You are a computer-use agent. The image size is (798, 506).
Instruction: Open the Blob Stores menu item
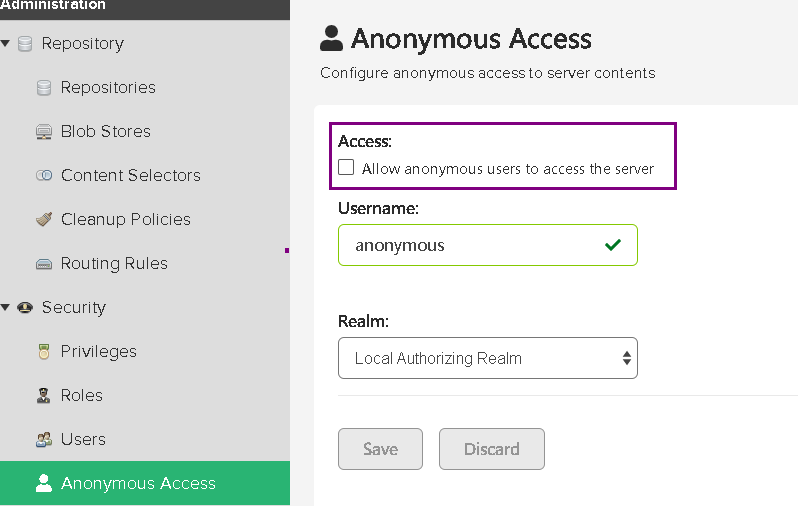point(105,132)
